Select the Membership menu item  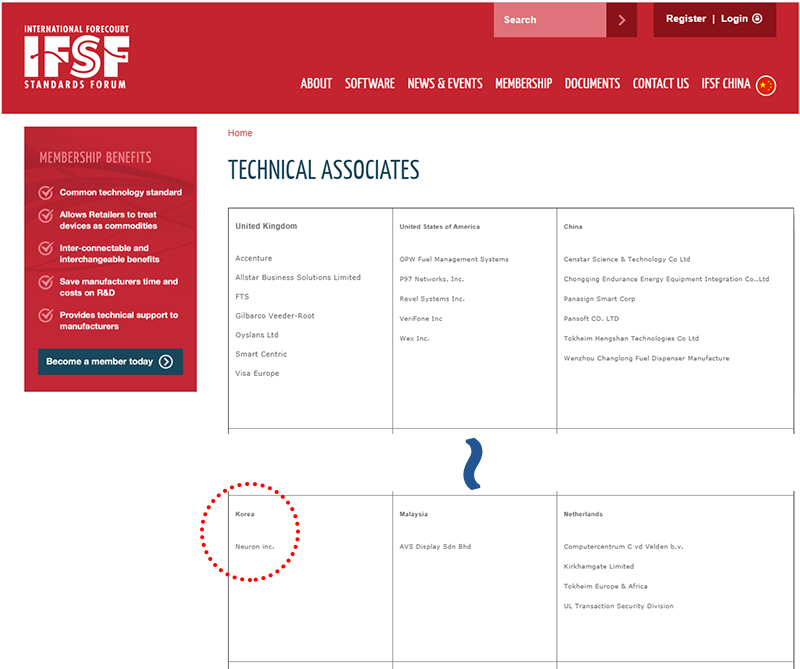523,84
